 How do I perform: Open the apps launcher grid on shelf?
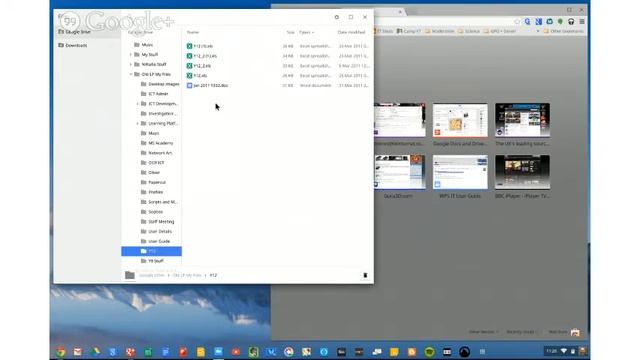click(482, 351)
